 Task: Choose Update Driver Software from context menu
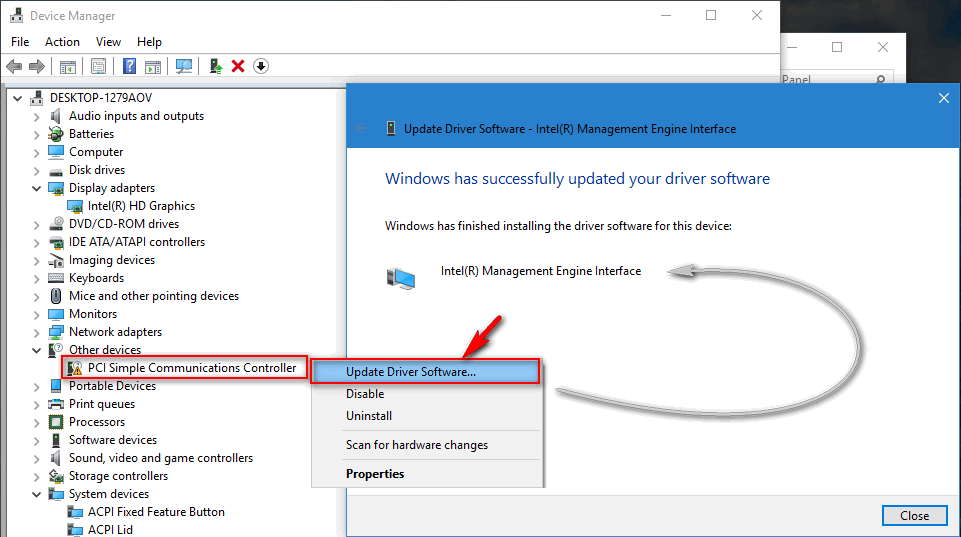click(x=426, y=372)
